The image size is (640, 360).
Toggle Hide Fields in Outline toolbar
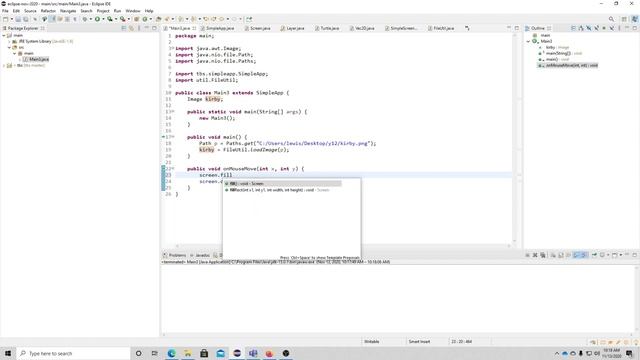(x=589, y=28)
